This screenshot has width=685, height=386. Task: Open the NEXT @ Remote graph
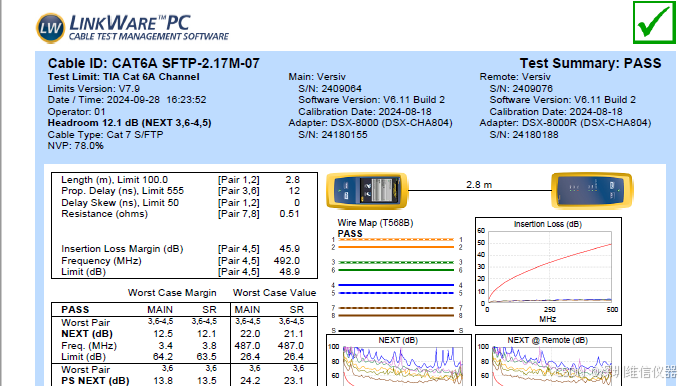pos(548,360)
